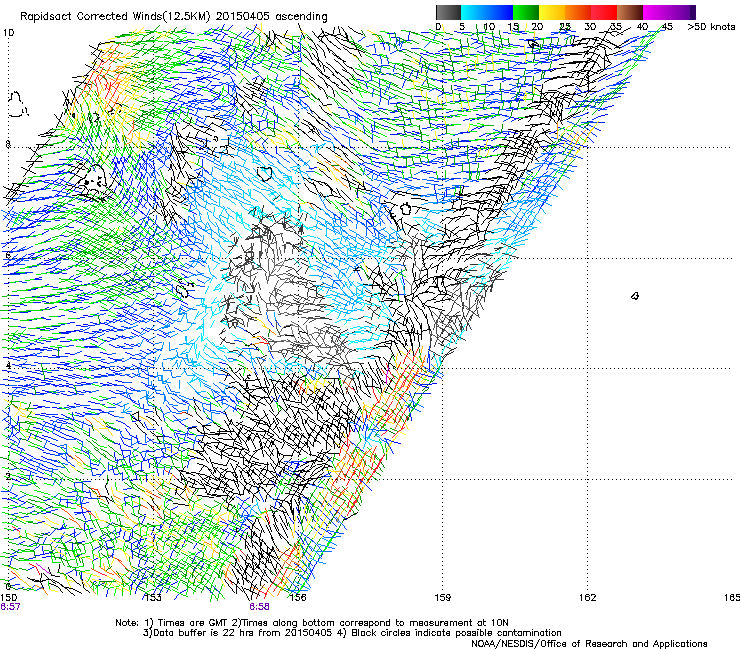740x650 pixels.
Task: Click the latitude label '4' on left axis
Action: point(8,365)
